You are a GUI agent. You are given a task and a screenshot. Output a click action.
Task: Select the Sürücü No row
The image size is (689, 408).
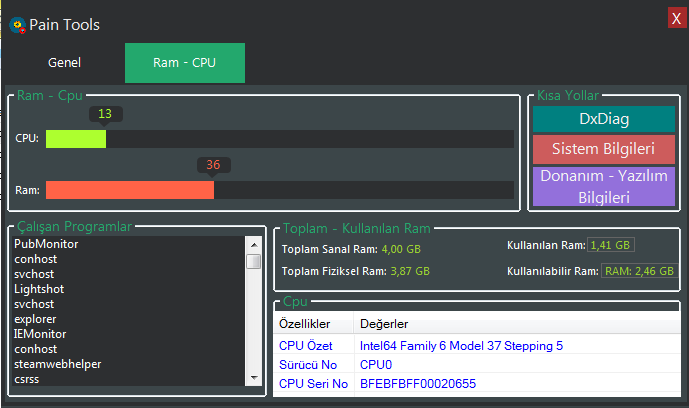[x=477, y=365]
